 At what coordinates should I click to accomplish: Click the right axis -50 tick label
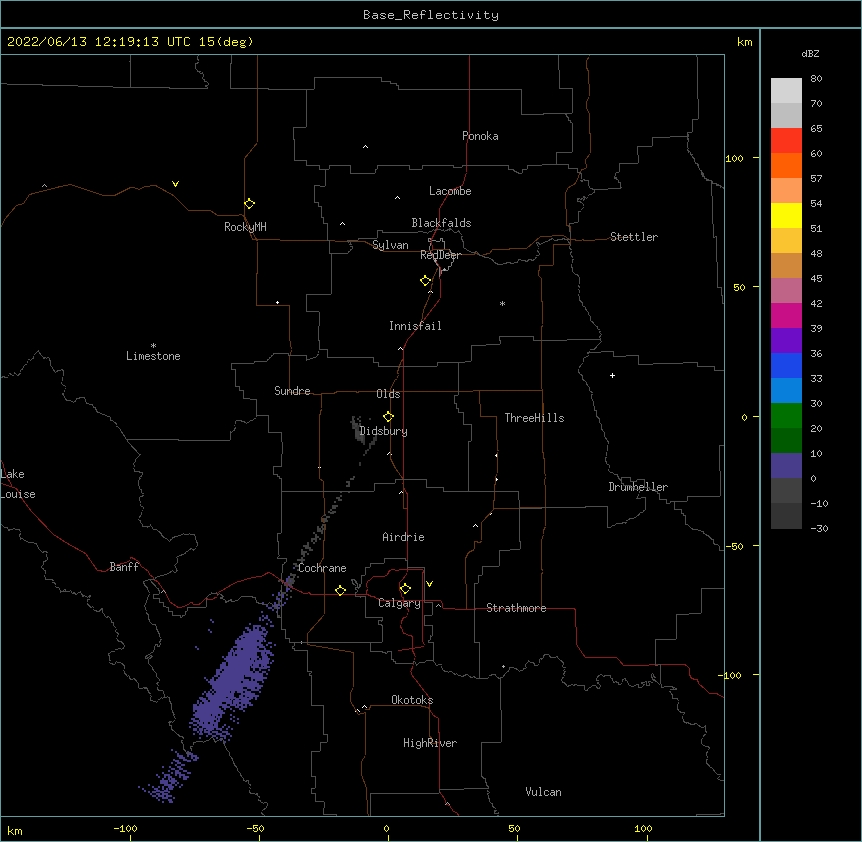[x=735, y=546]
